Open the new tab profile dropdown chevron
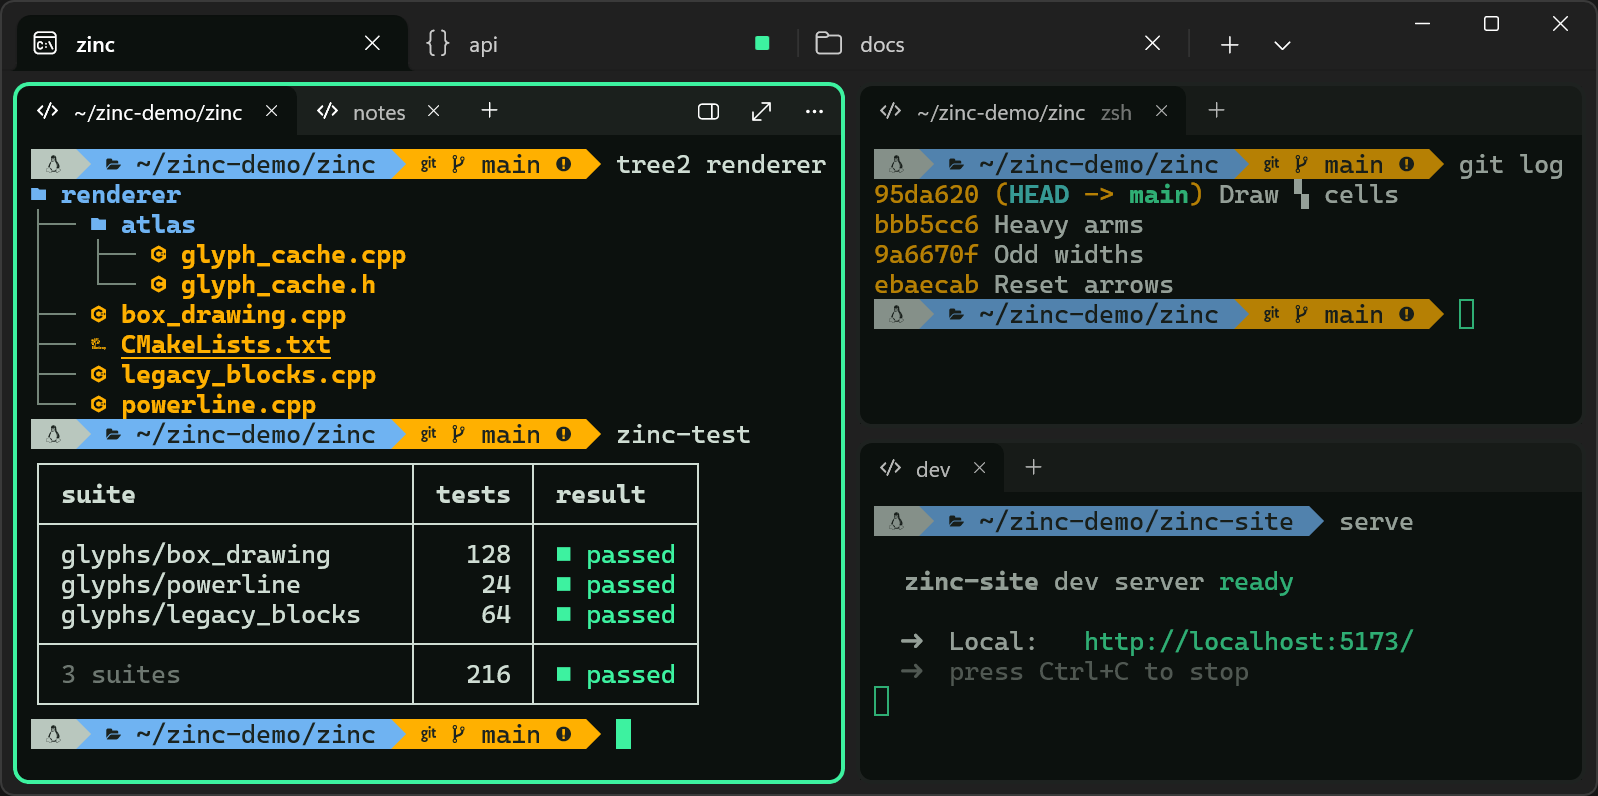Image resolution: width=1598 pixels, height=796 pixels. pos(1282,45)
